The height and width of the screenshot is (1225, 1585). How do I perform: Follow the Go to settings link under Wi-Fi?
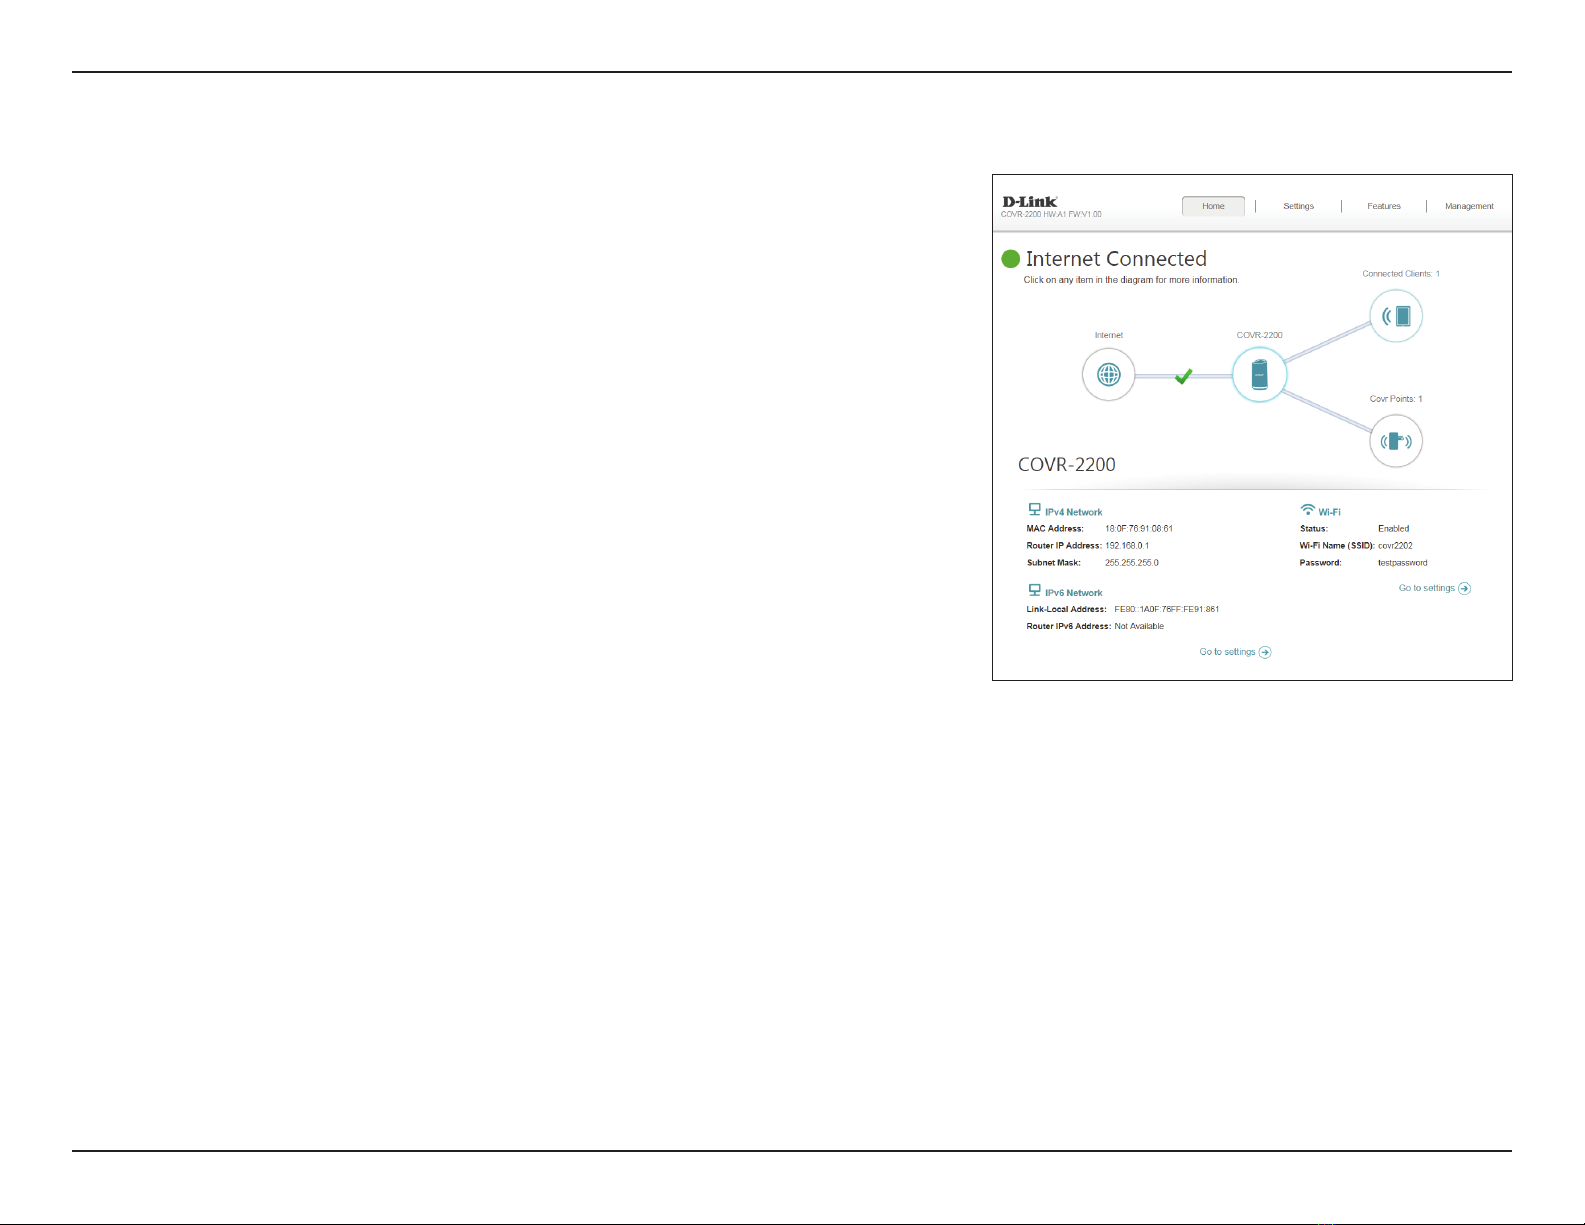[x=1427, y=588]
